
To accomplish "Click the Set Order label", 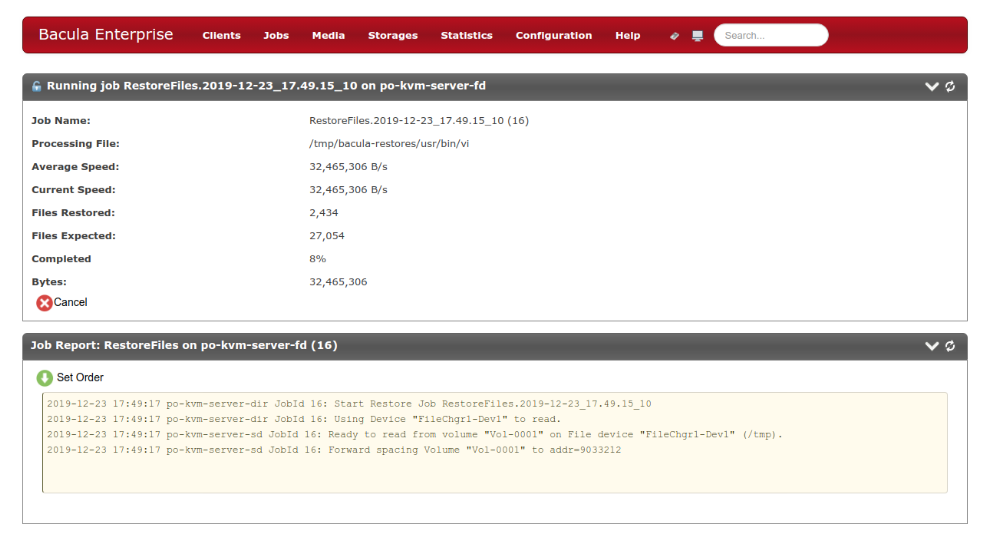I will point(80,378).
